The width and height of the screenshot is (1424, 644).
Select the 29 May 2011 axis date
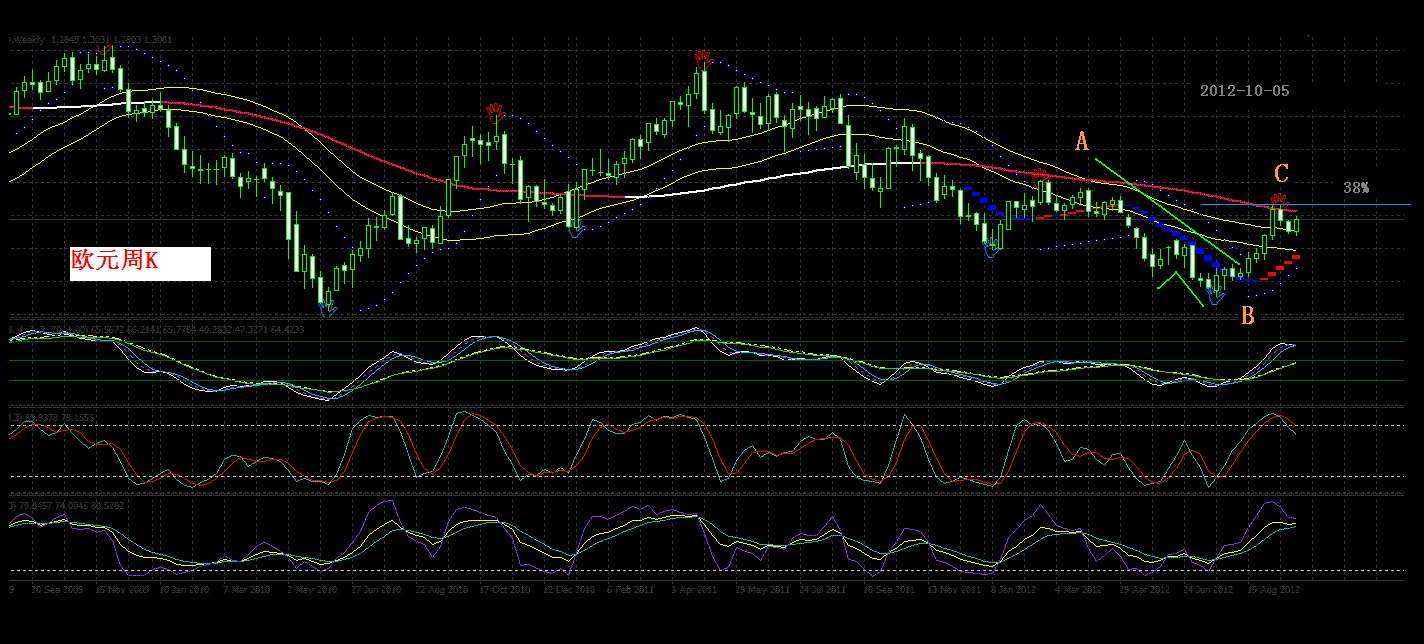pyautogui.click(x=761, y=590)
